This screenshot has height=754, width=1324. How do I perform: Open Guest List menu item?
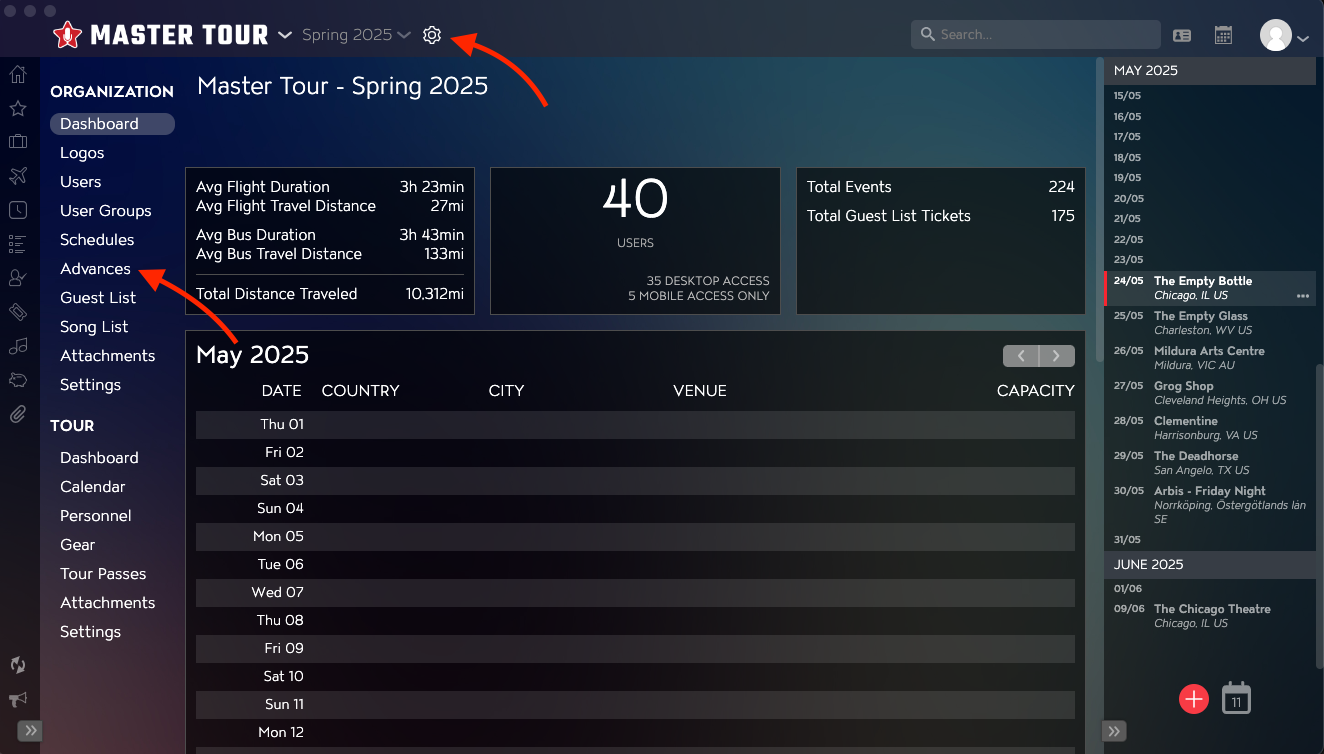[97, 298]
